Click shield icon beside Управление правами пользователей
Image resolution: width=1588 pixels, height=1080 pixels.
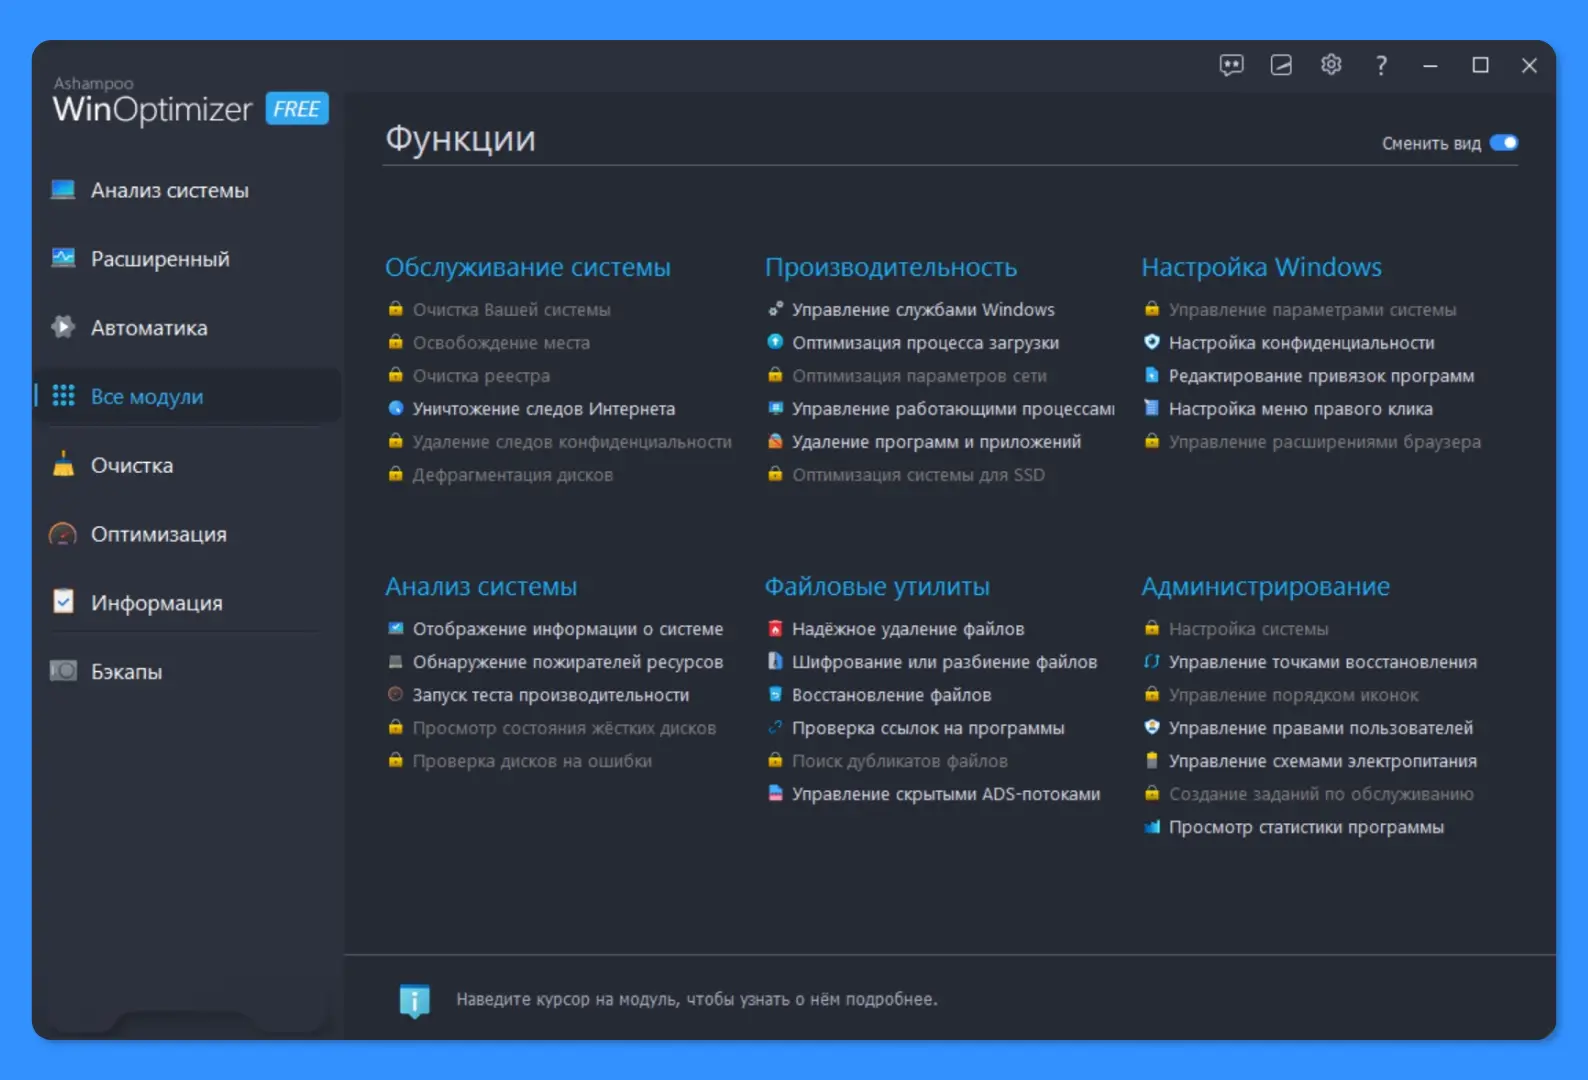[x=1152, y=727]
